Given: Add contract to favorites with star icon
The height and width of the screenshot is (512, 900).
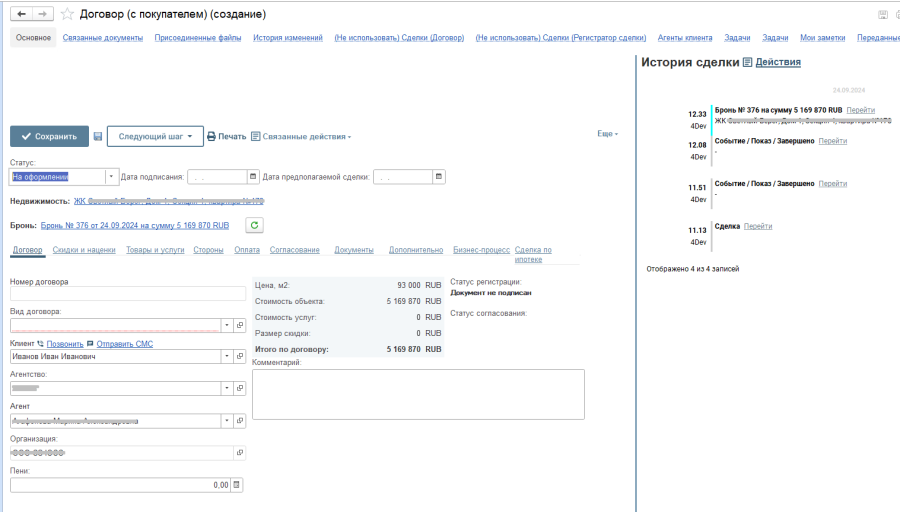Looking at the screenshot, I should coord(68,15).
